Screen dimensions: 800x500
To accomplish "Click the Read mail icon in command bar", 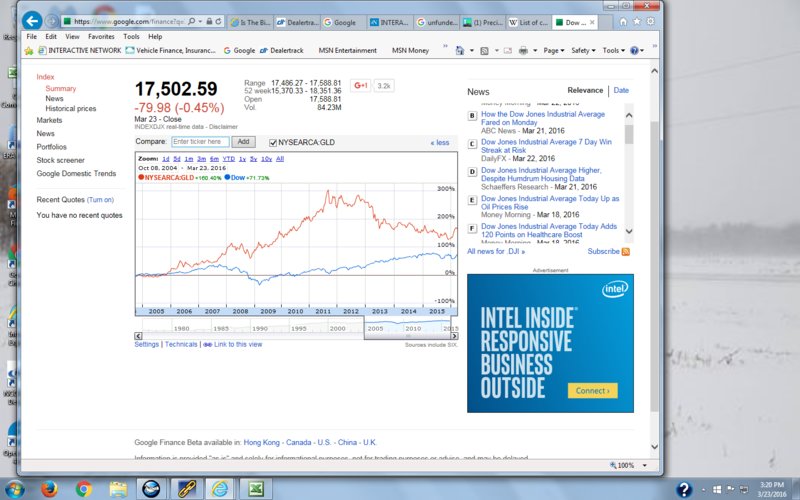I will pyautogui.click(x=508, y=51).
